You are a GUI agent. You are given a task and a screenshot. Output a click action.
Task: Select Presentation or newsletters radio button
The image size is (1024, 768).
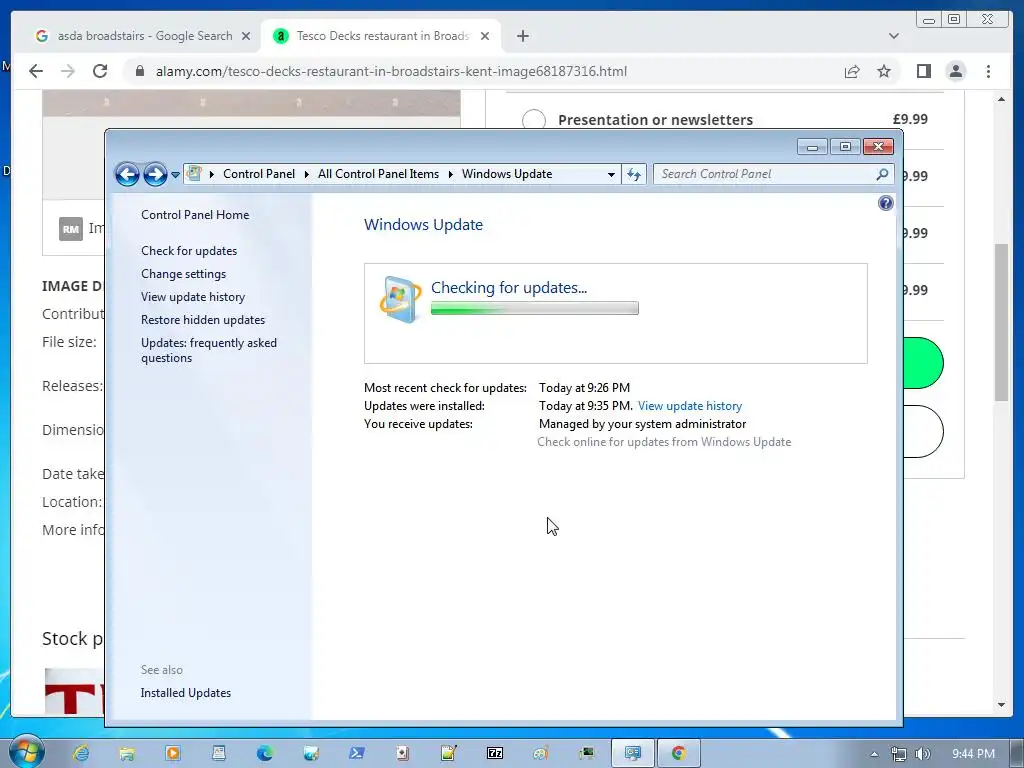(534, 120)
